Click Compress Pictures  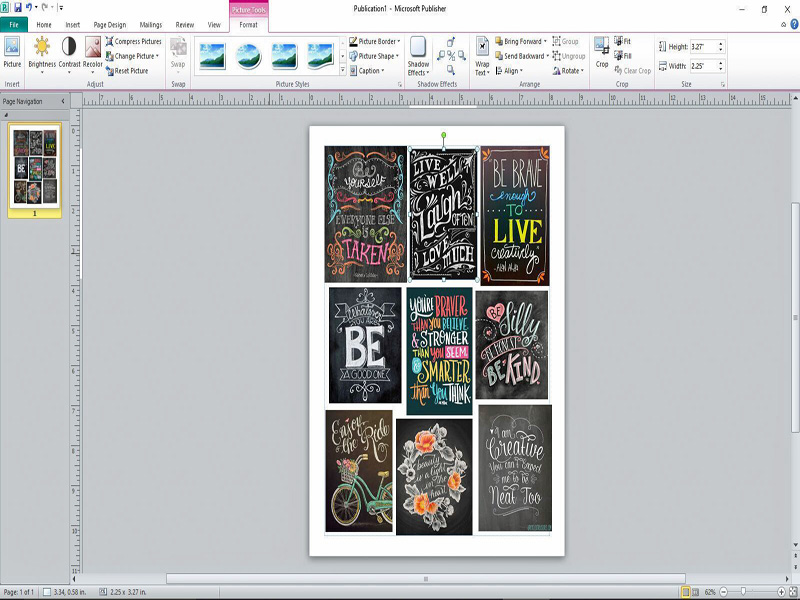coord(133,41)
